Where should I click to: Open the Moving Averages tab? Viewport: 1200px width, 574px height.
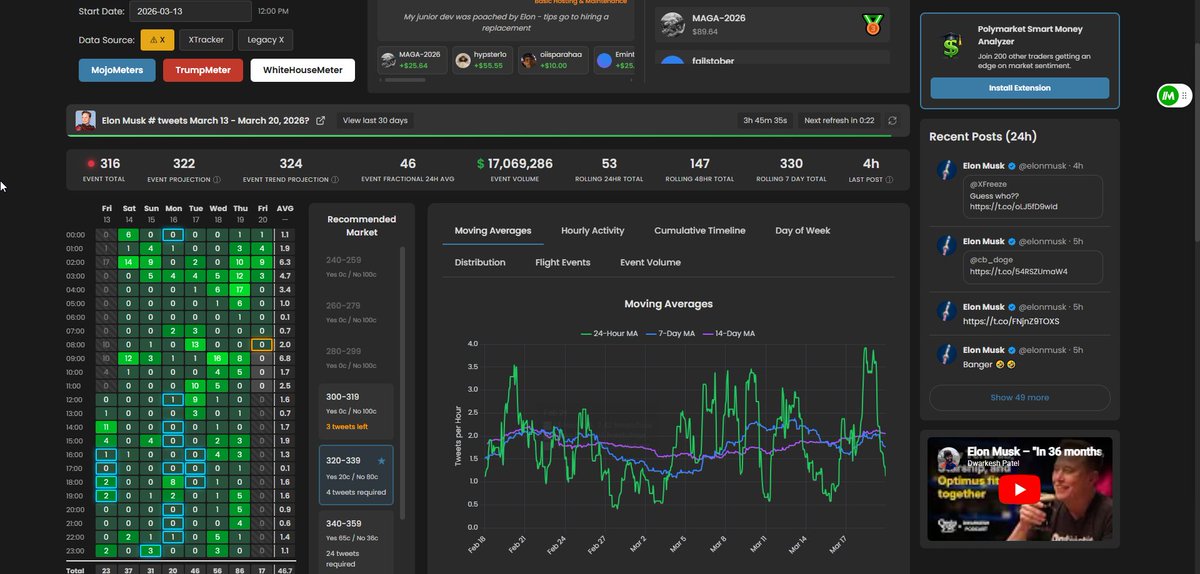(x=493, y=230)
